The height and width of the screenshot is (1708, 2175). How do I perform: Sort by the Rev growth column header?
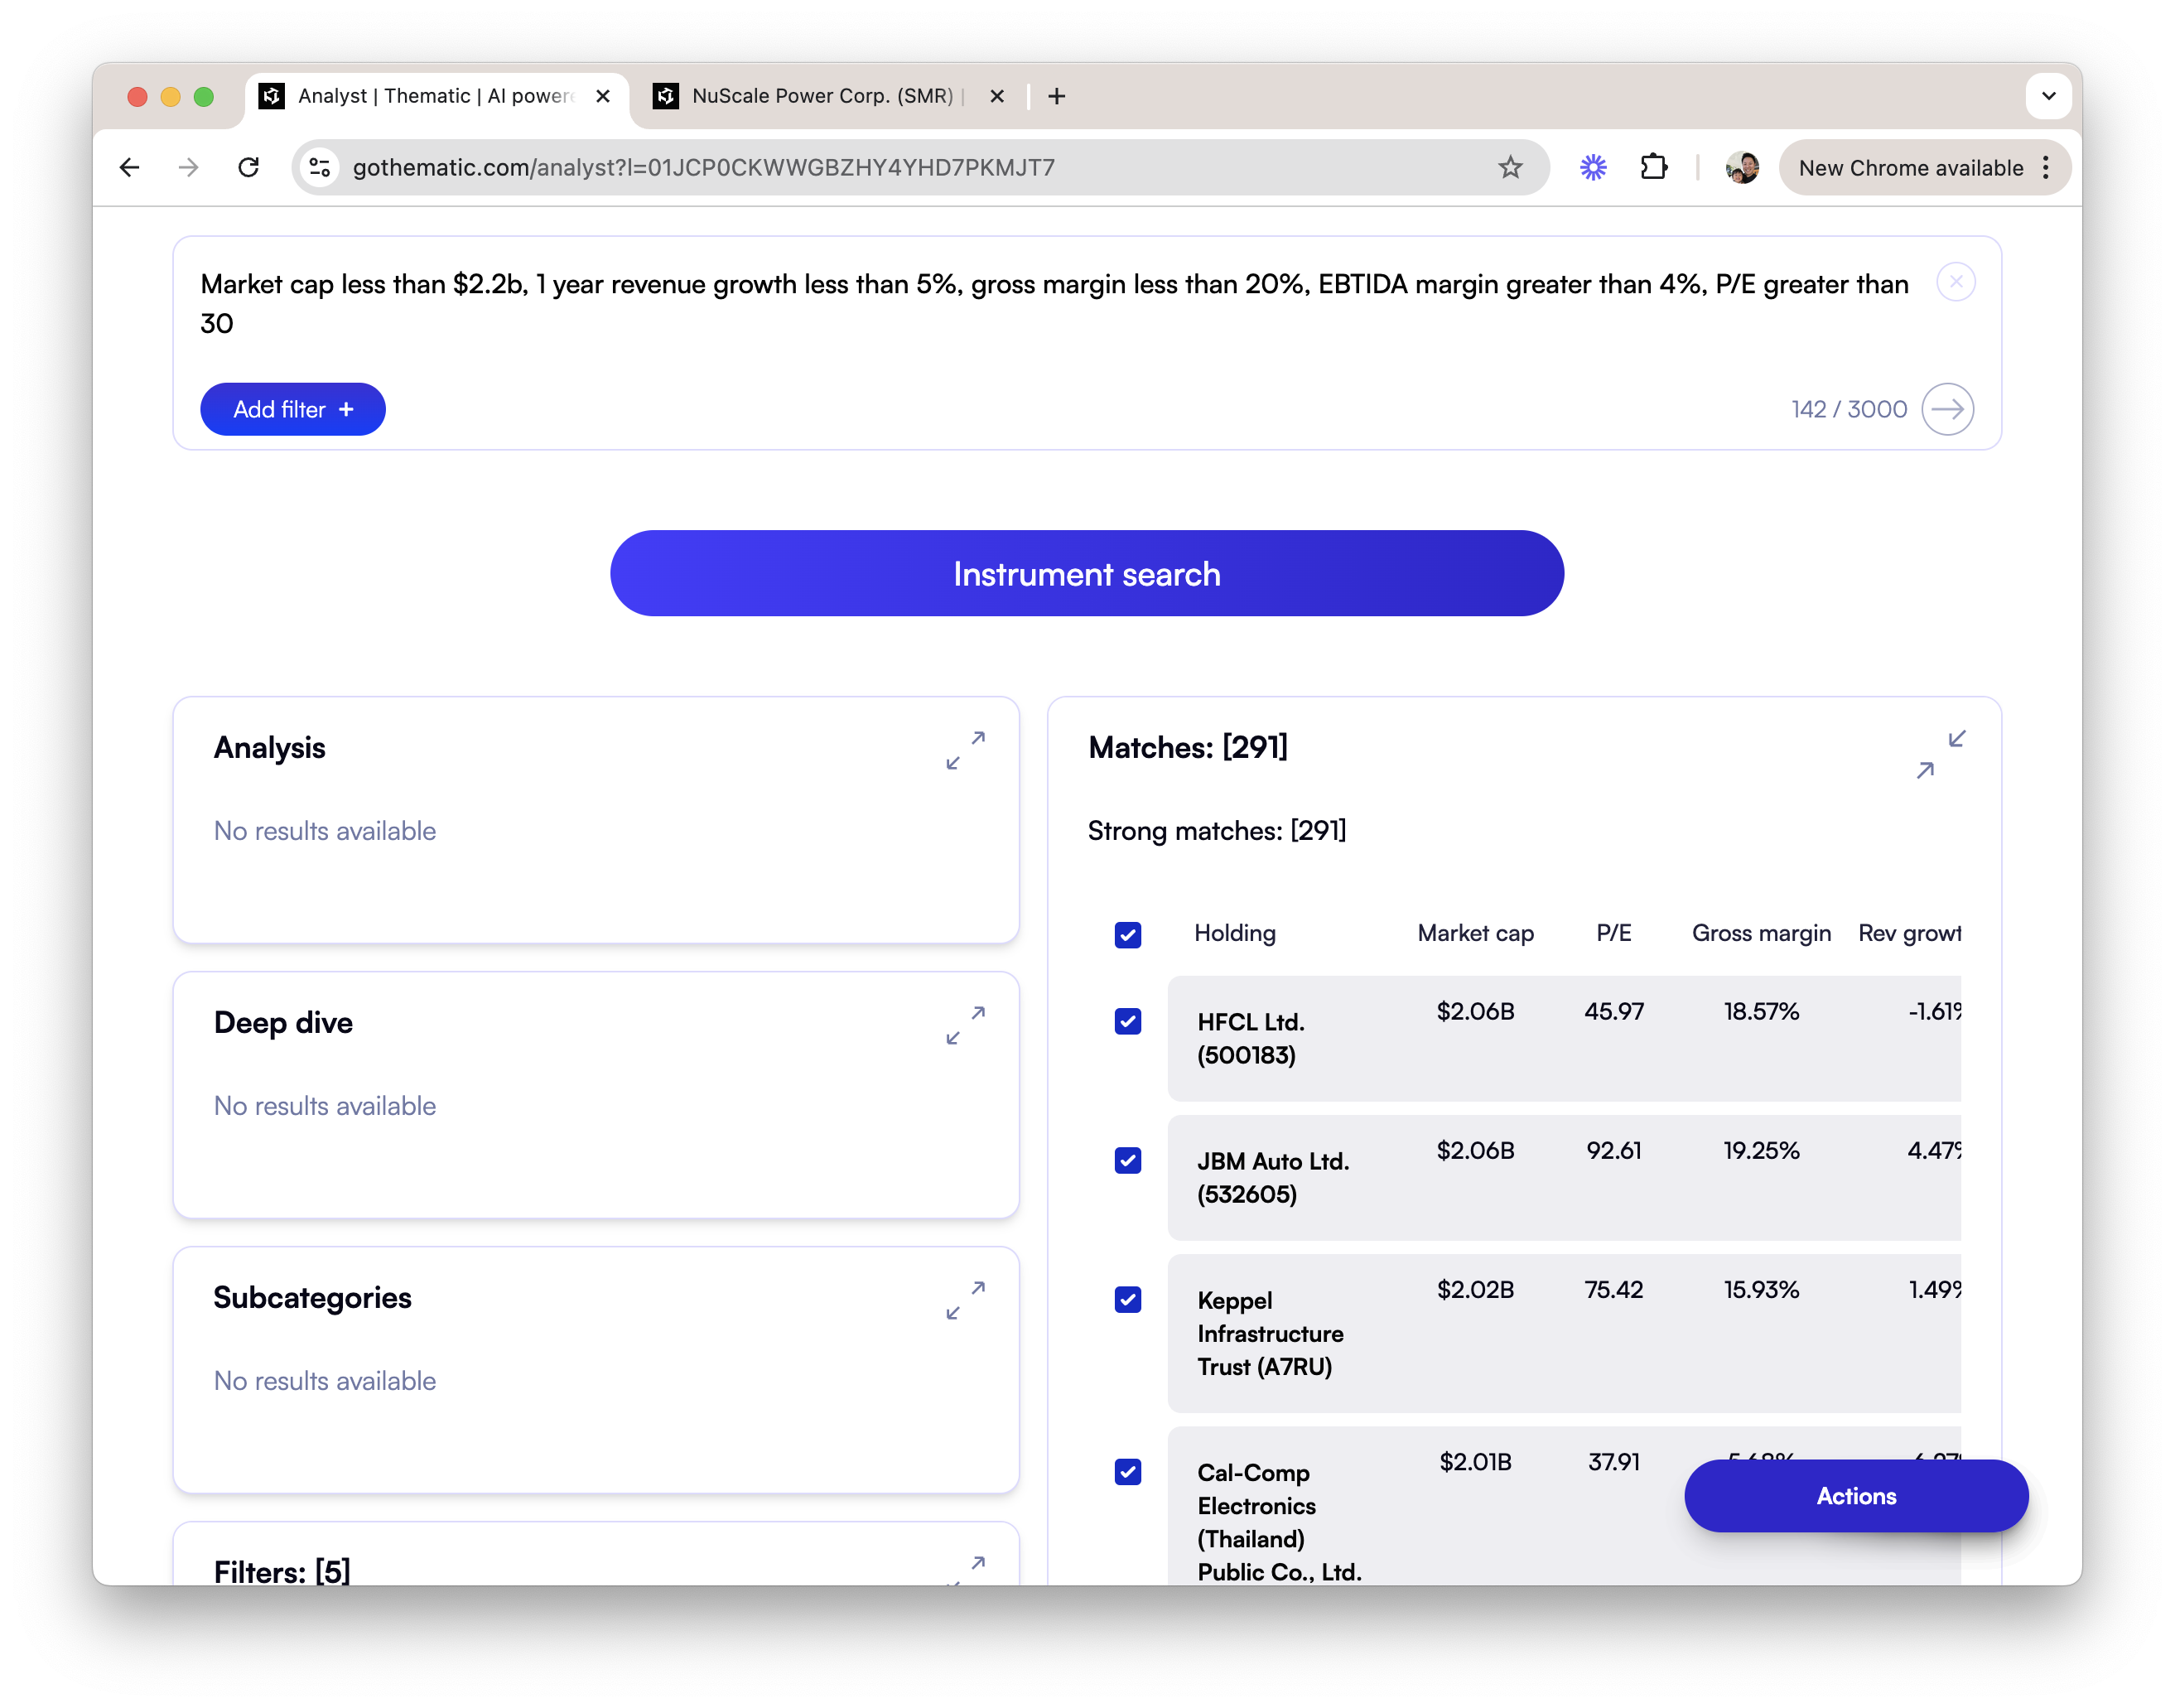[x=1909, y=933]
